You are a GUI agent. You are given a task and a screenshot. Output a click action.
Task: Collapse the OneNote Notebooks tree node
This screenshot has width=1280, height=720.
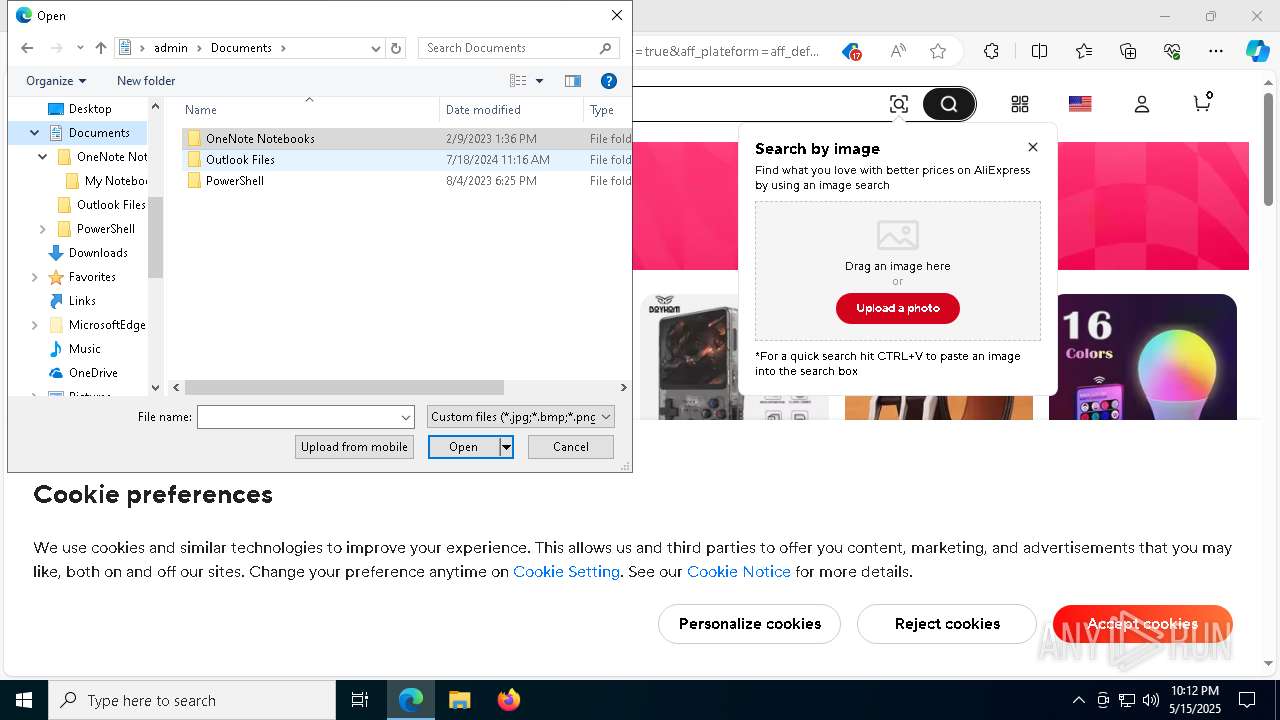pos(43,157)
